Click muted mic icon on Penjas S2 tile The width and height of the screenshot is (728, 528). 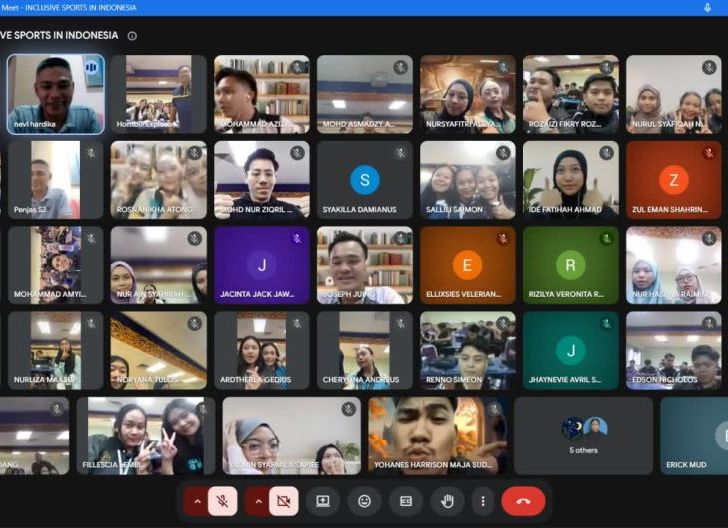[x=91, y=153]
